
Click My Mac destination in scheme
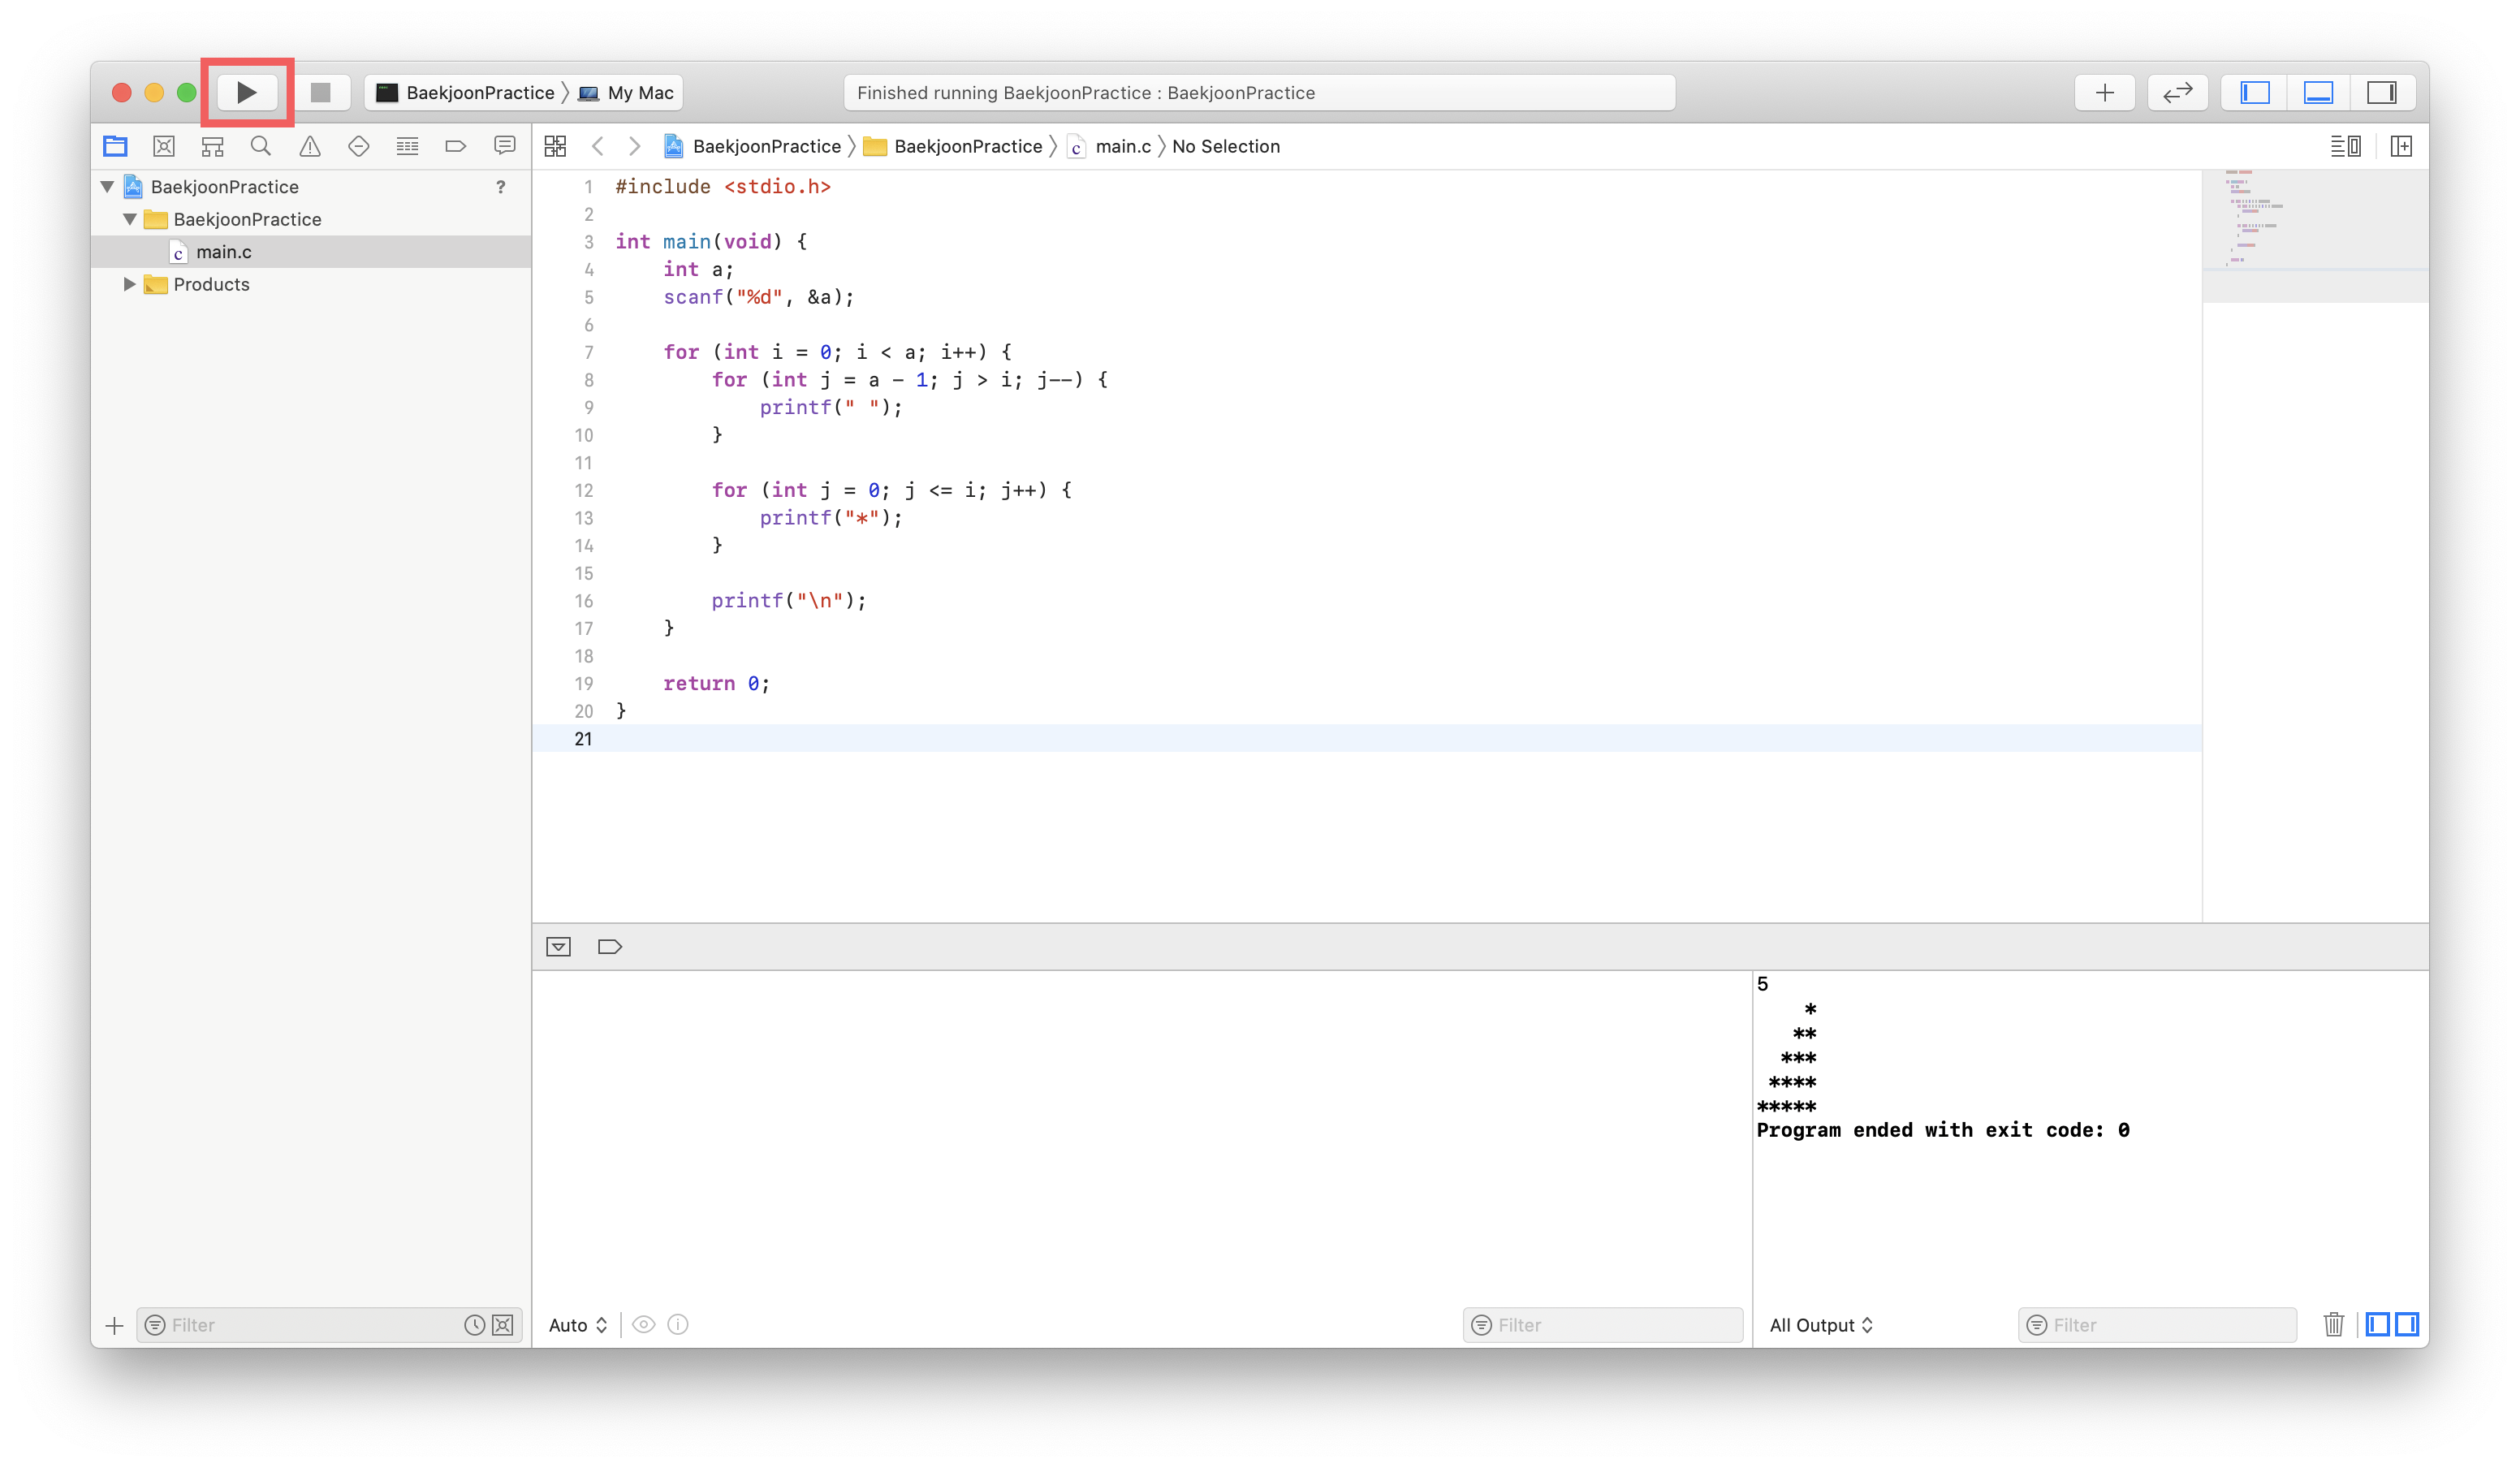tap(639, 93)
